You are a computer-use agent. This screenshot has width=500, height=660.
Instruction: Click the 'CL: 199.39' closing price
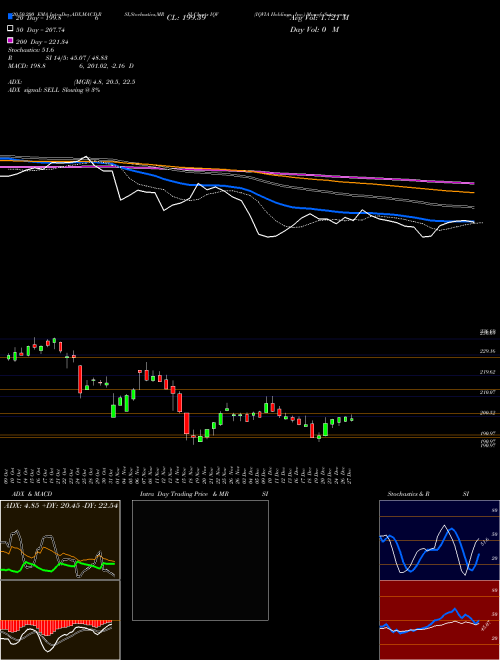[186, 18]
